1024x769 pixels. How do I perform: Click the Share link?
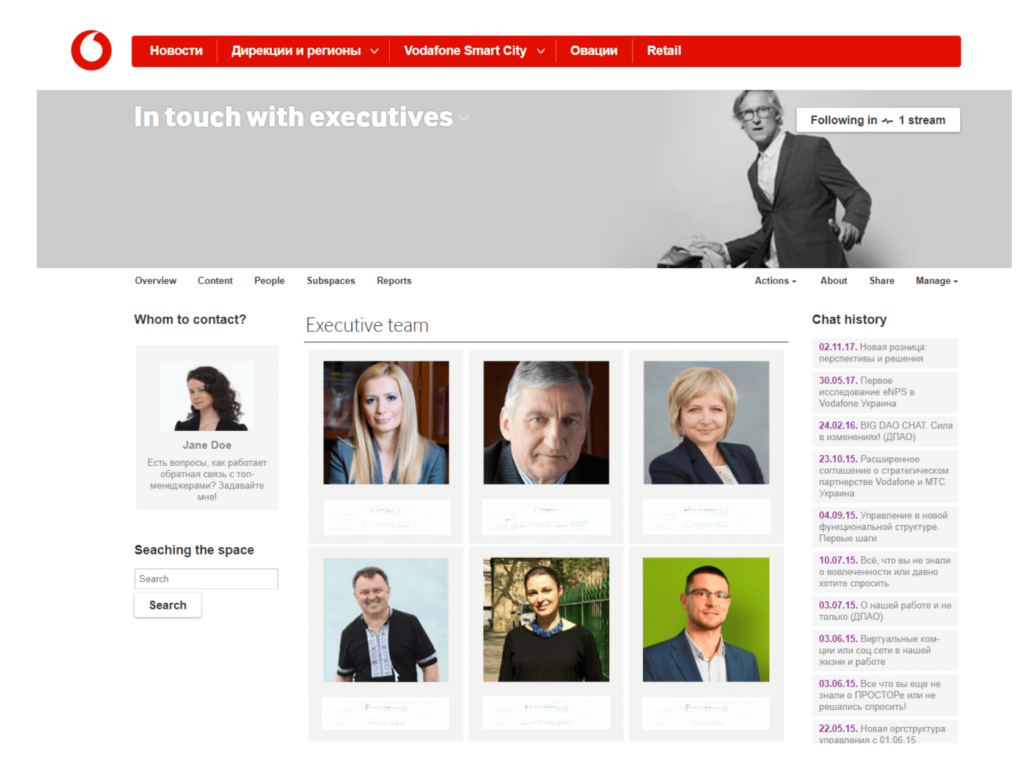point(882,281)
